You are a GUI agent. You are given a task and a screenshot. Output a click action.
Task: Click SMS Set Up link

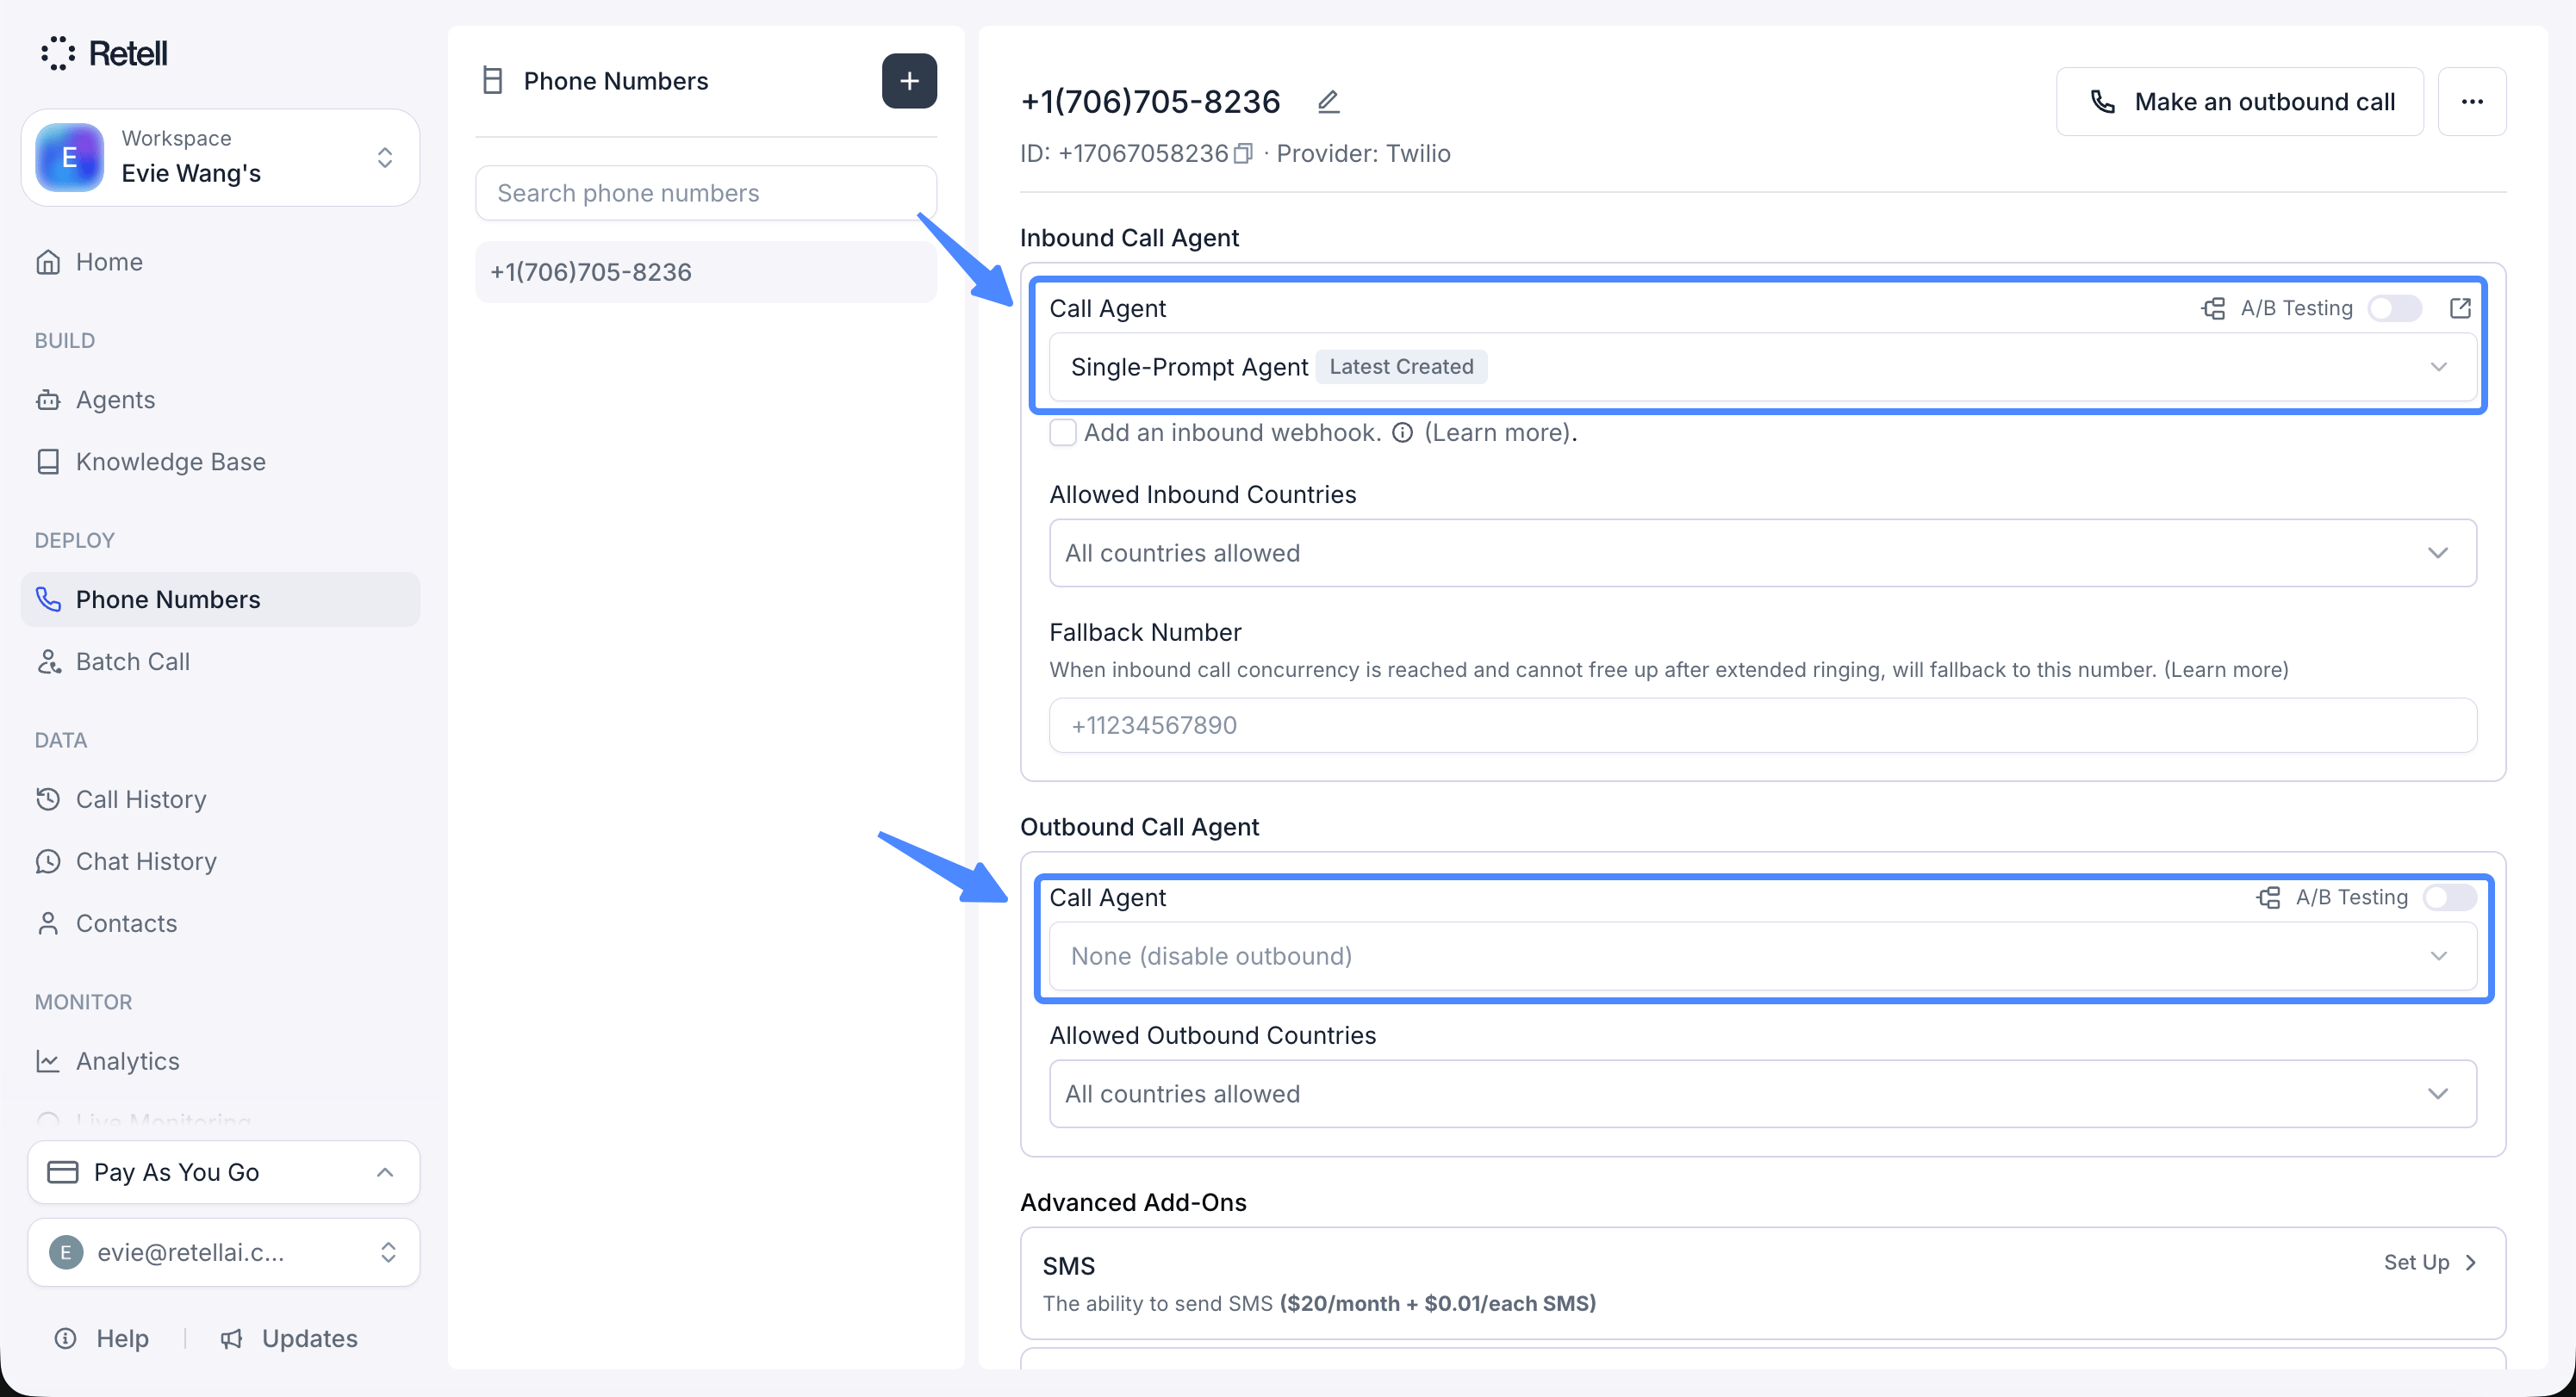click(2430, 1262)
